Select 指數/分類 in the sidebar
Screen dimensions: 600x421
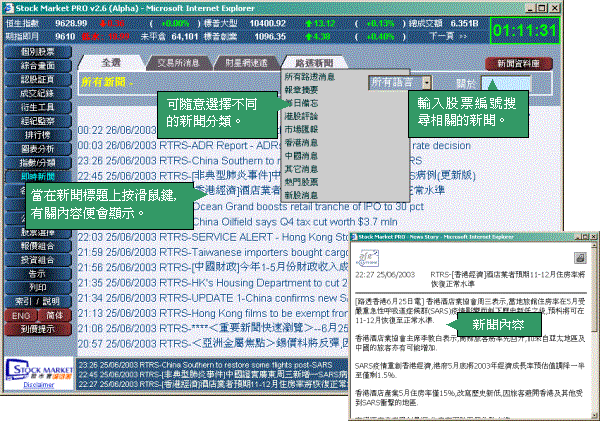38,162
